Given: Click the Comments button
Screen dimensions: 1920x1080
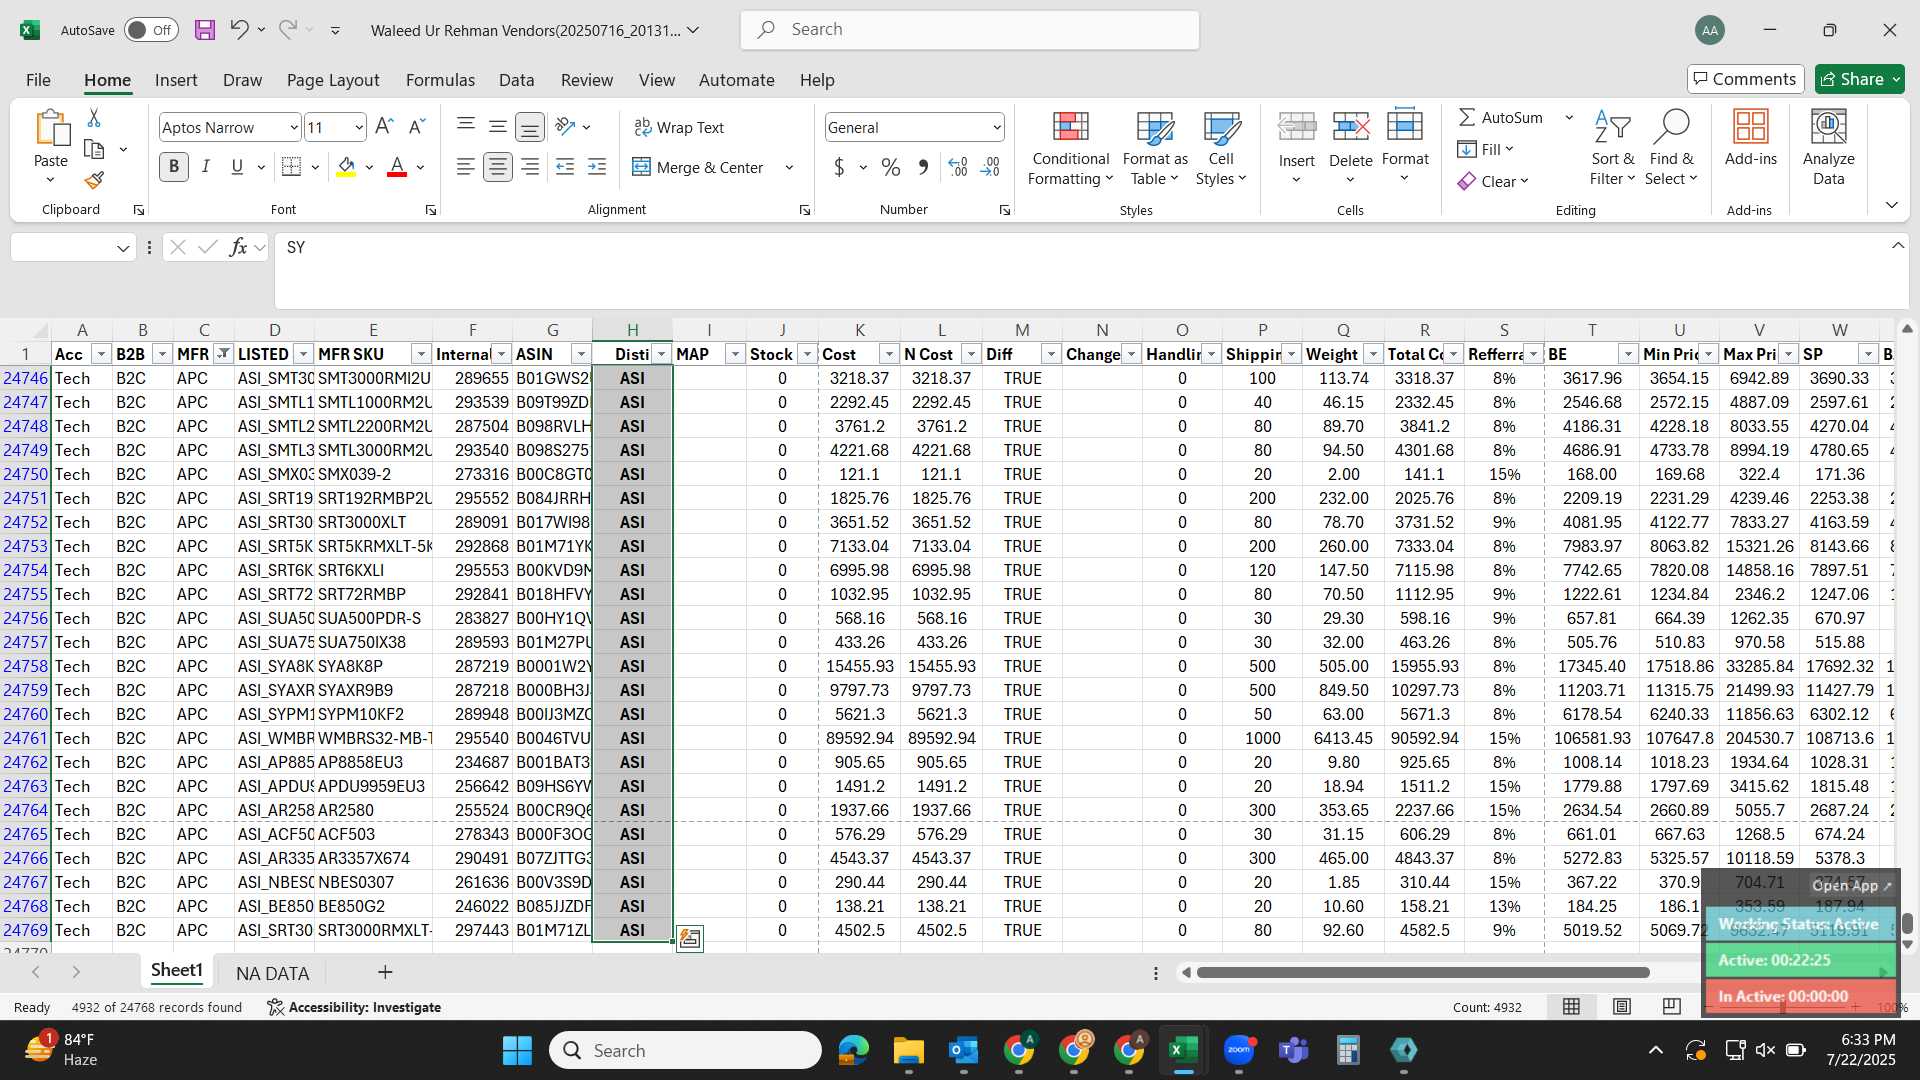Looking at the screenshot, I should [1745, 79].
